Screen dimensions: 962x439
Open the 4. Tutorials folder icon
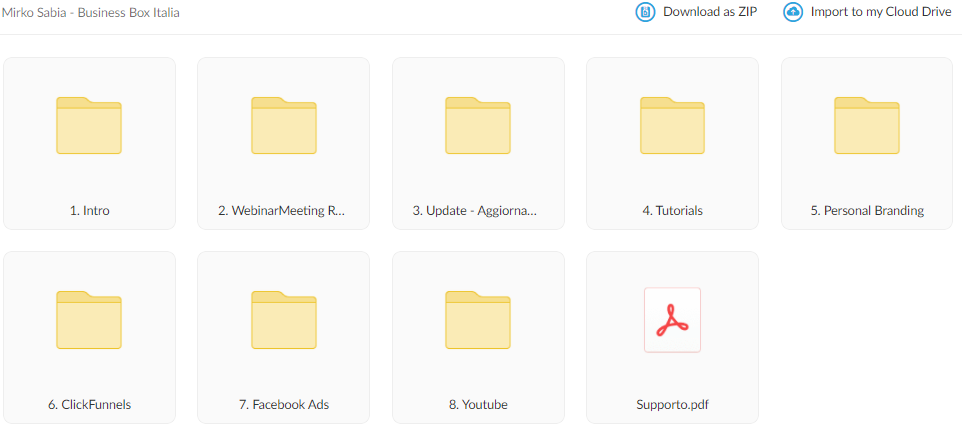(672, 125)
